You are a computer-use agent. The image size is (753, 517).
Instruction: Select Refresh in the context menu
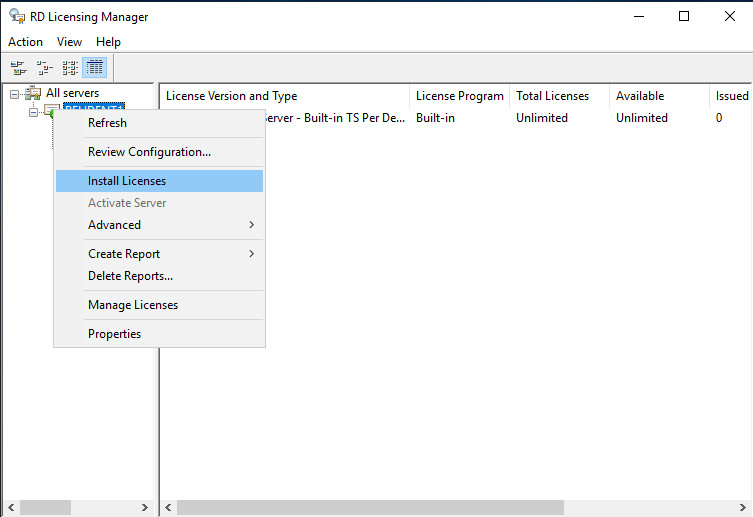tap(107, 123)
